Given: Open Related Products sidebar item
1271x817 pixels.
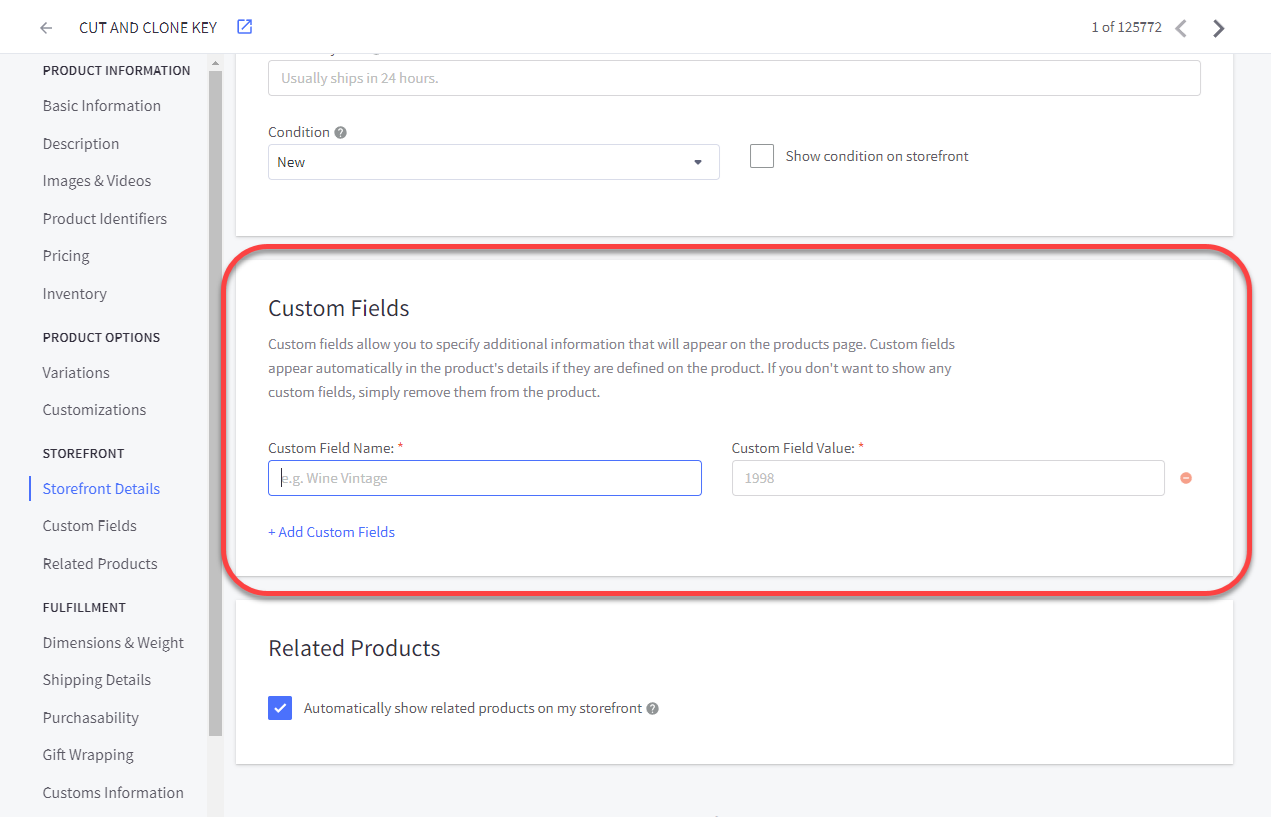Looking at the screenshot, I should pos(100,564).
